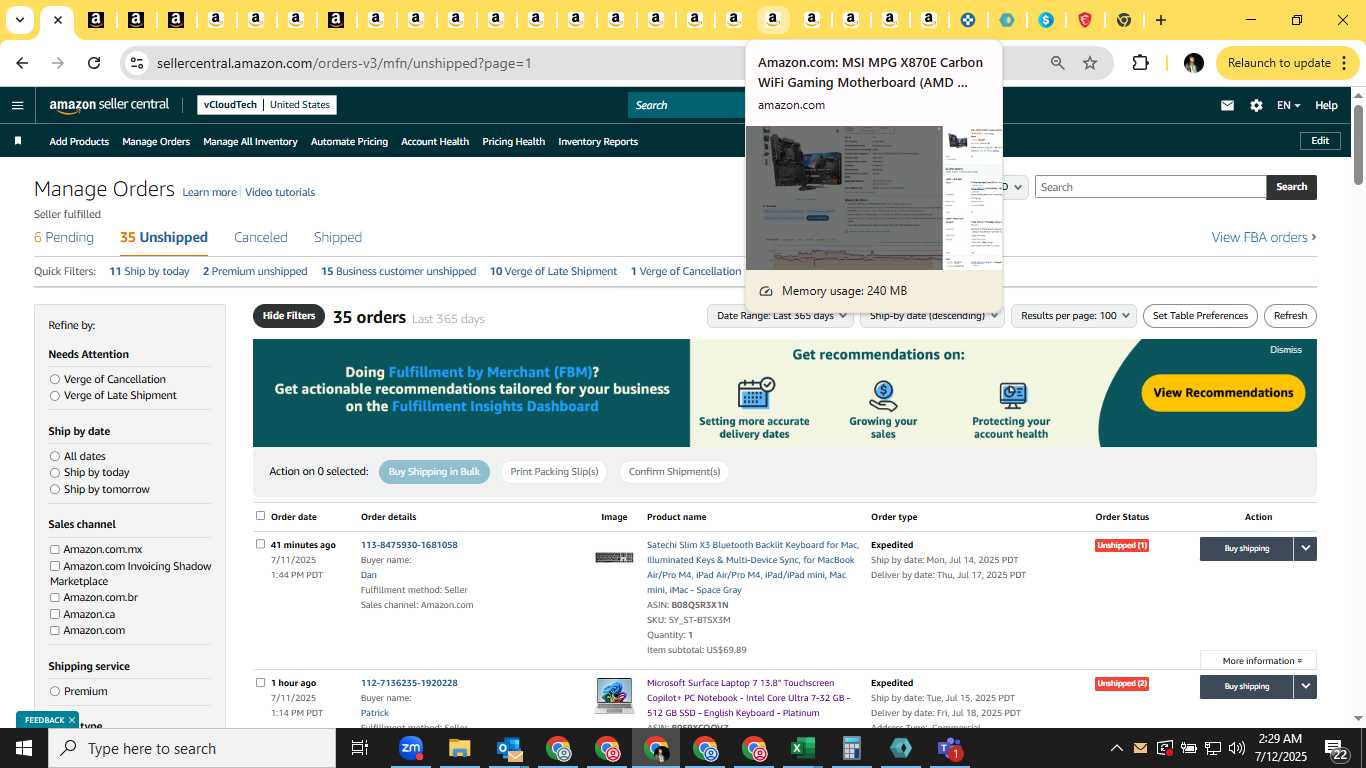Click the order search input field
The height and width of the screenshot is (768, 1366).
(x=1150, y=187)
